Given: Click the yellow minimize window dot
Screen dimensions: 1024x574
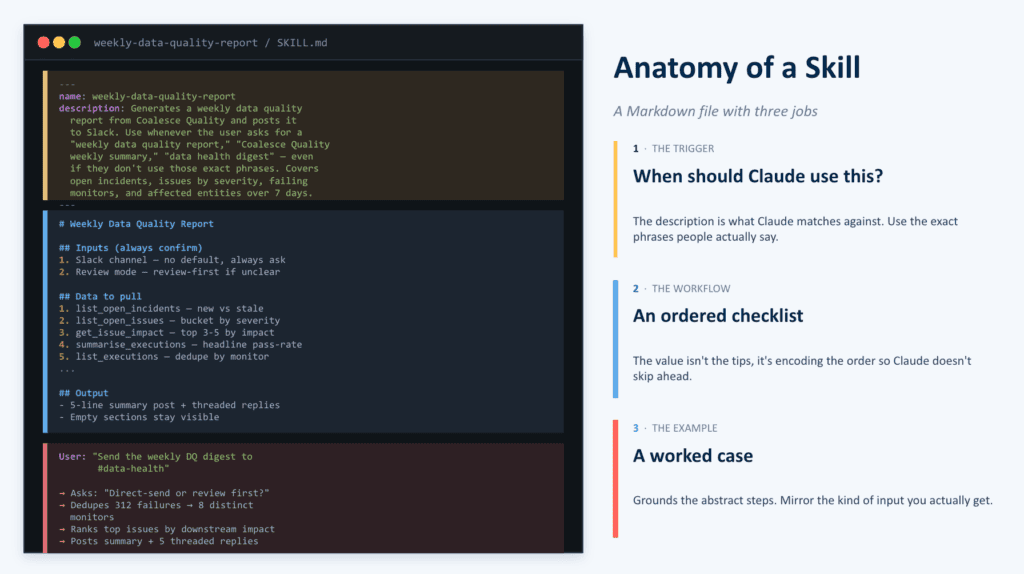Looking at the screenshot, I should click(x=59, y=42).
